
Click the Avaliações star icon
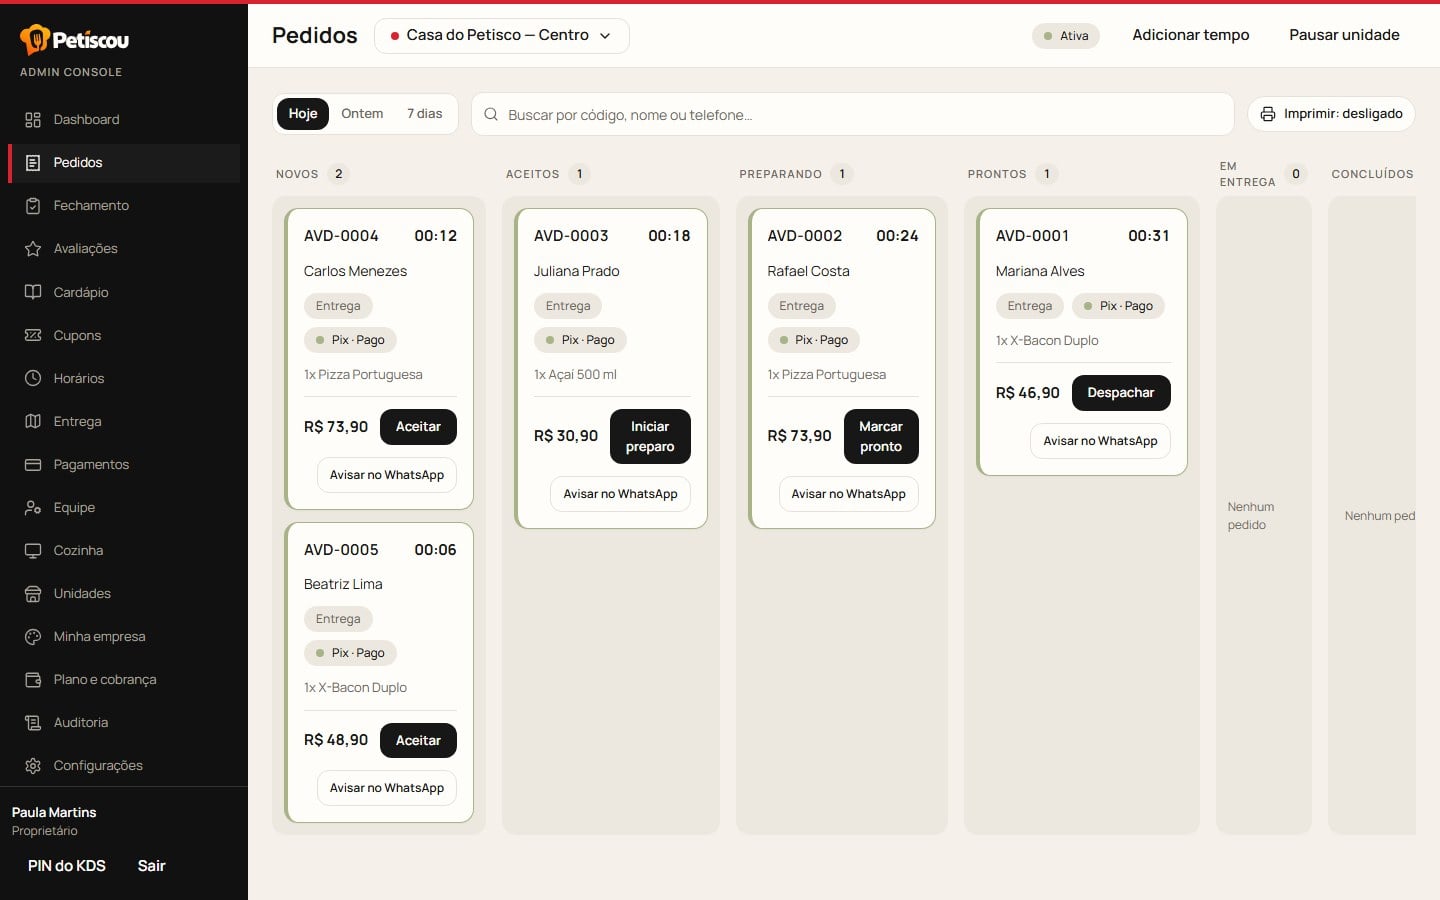click(33, 249)
